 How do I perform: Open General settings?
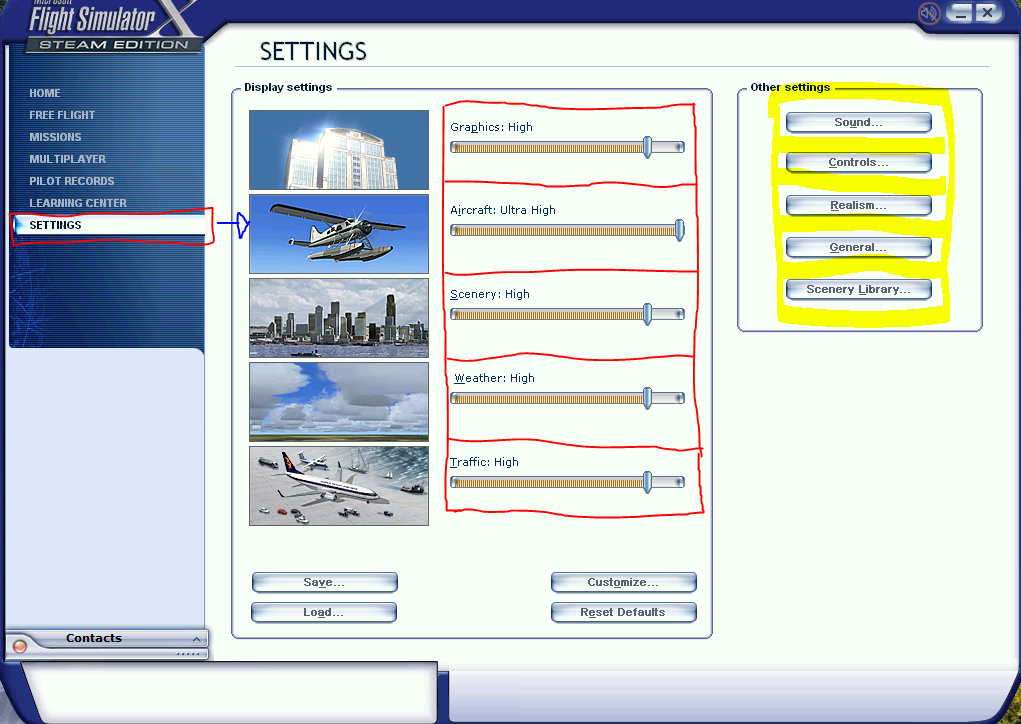[858, 247]
